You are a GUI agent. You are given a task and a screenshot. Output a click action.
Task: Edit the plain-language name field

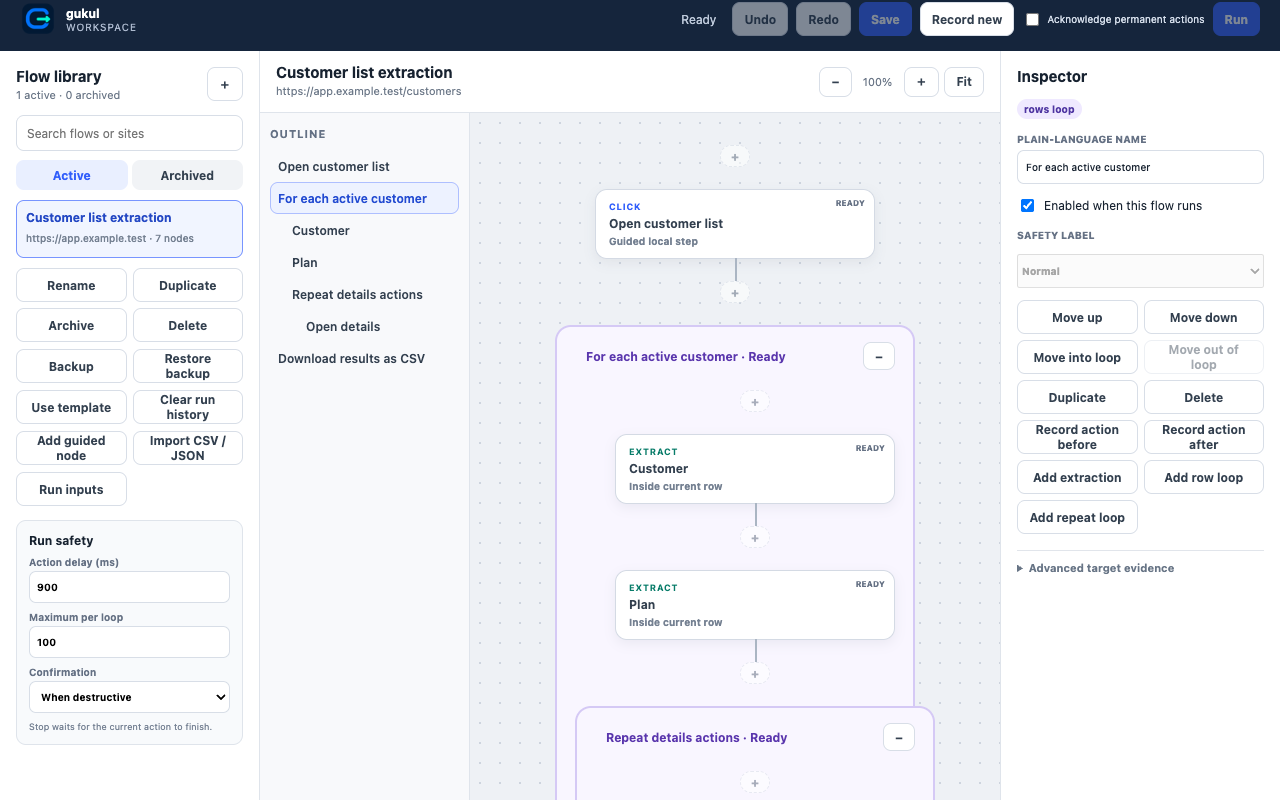[x=1140, y=167]
